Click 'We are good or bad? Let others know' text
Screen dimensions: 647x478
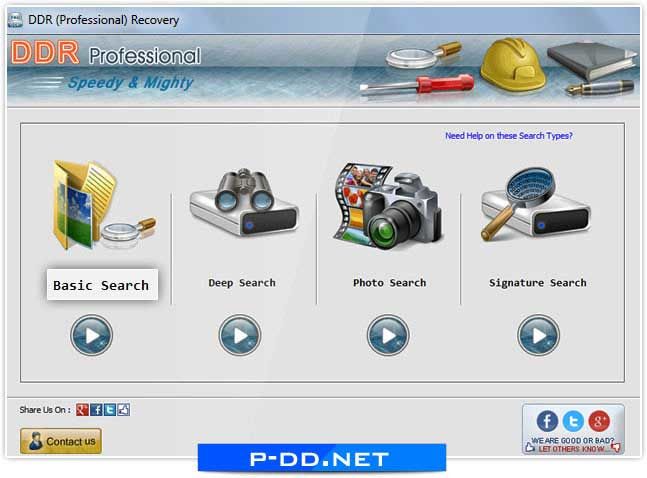[x=573, y=445]
